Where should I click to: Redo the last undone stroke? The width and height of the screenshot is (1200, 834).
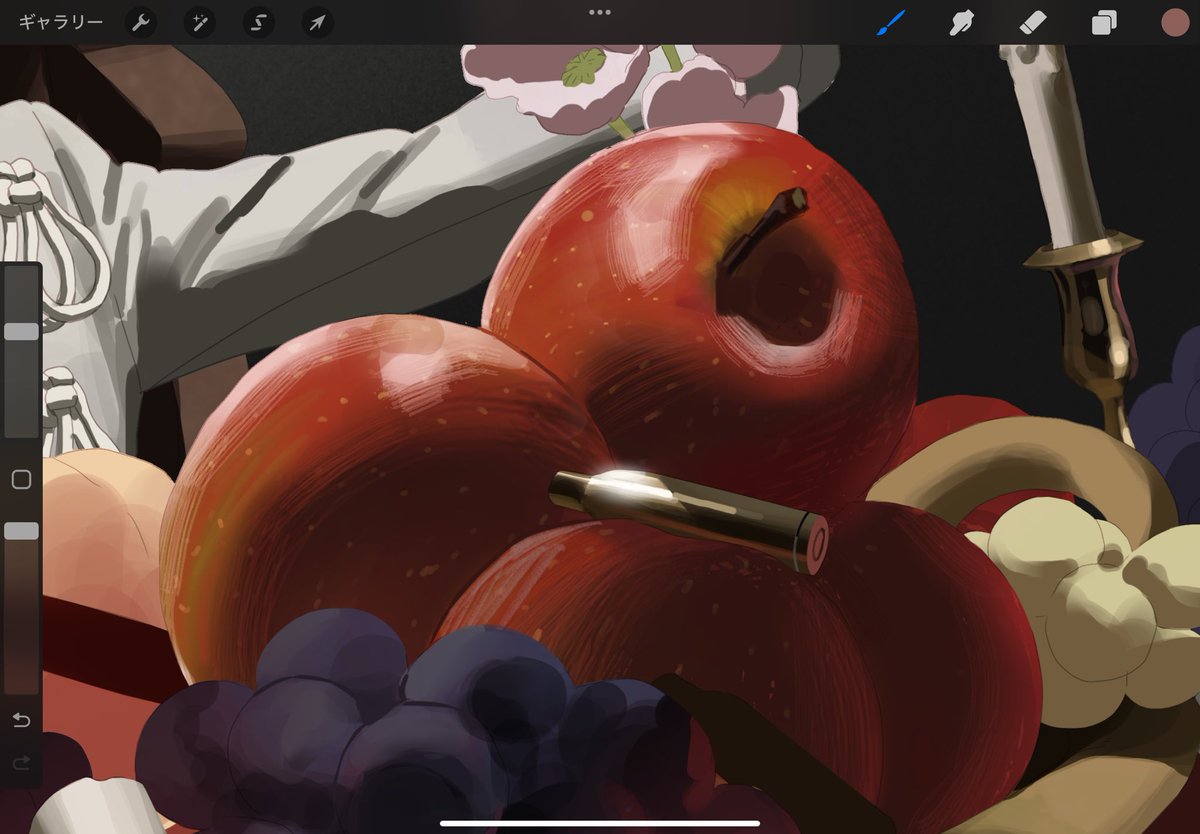[21, 764]
